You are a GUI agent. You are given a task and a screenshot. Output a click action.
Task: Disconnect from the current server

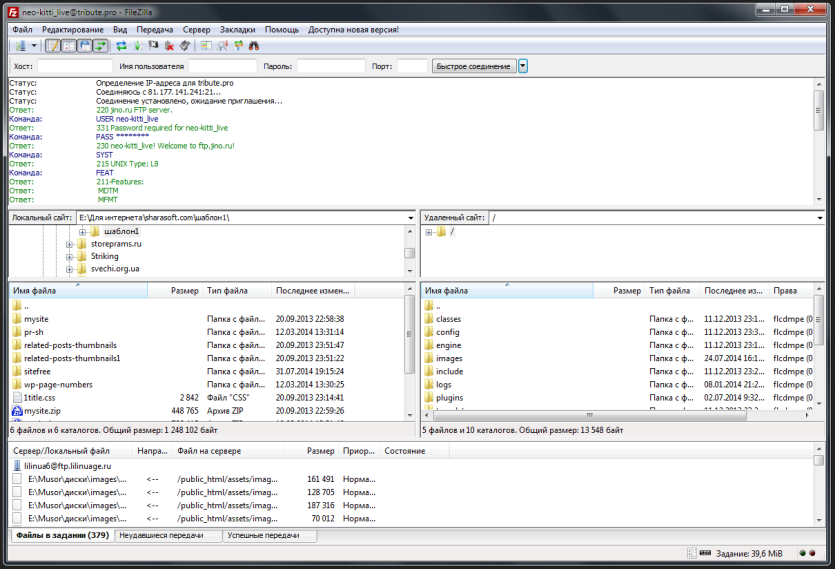coord(169,46)
